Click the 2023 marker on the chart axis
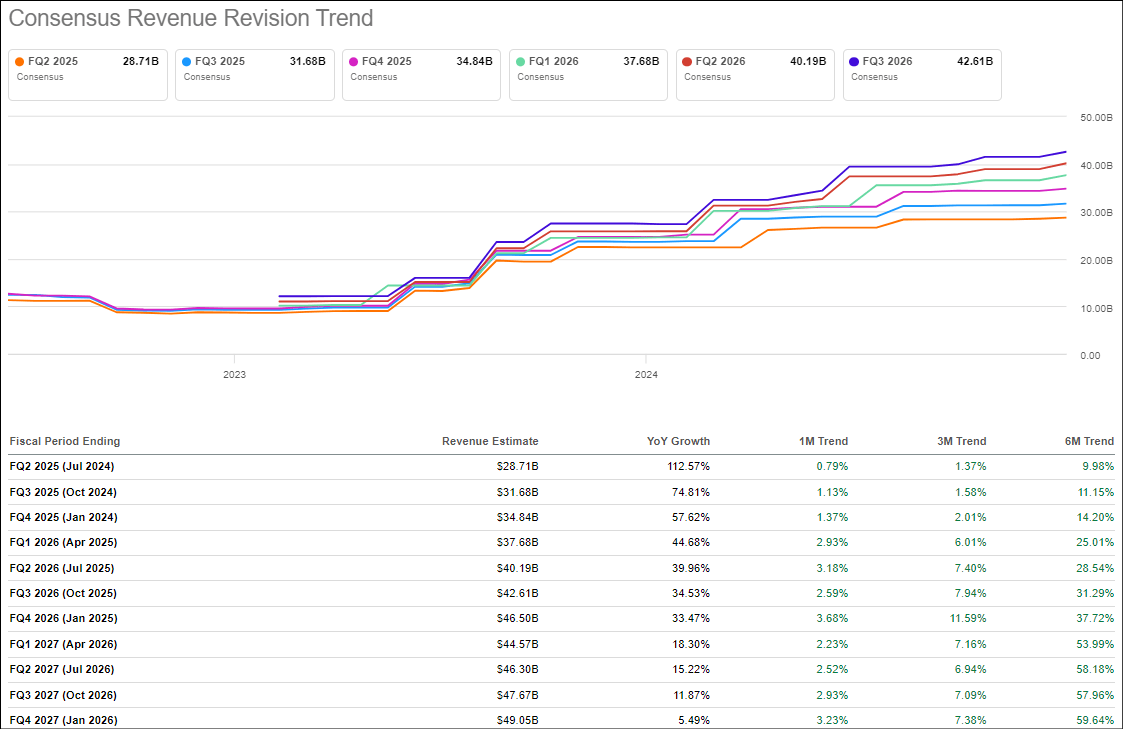This screenshot has height=729, width=1123. click(x=234, y=375)
